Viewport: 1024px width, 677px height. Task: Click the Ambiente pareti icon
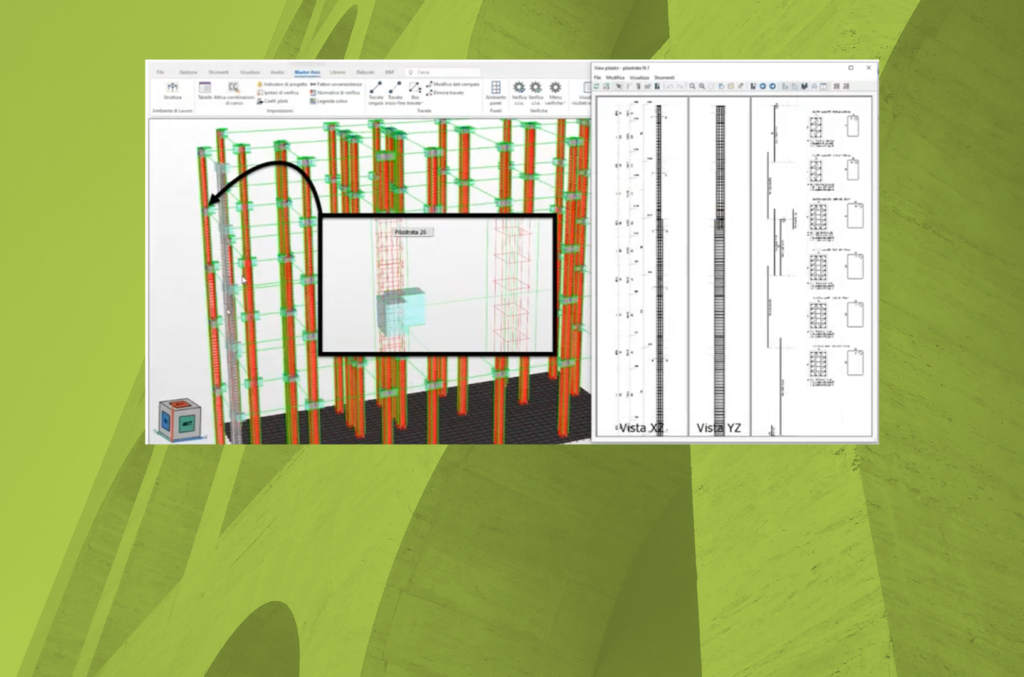point(495,88)
